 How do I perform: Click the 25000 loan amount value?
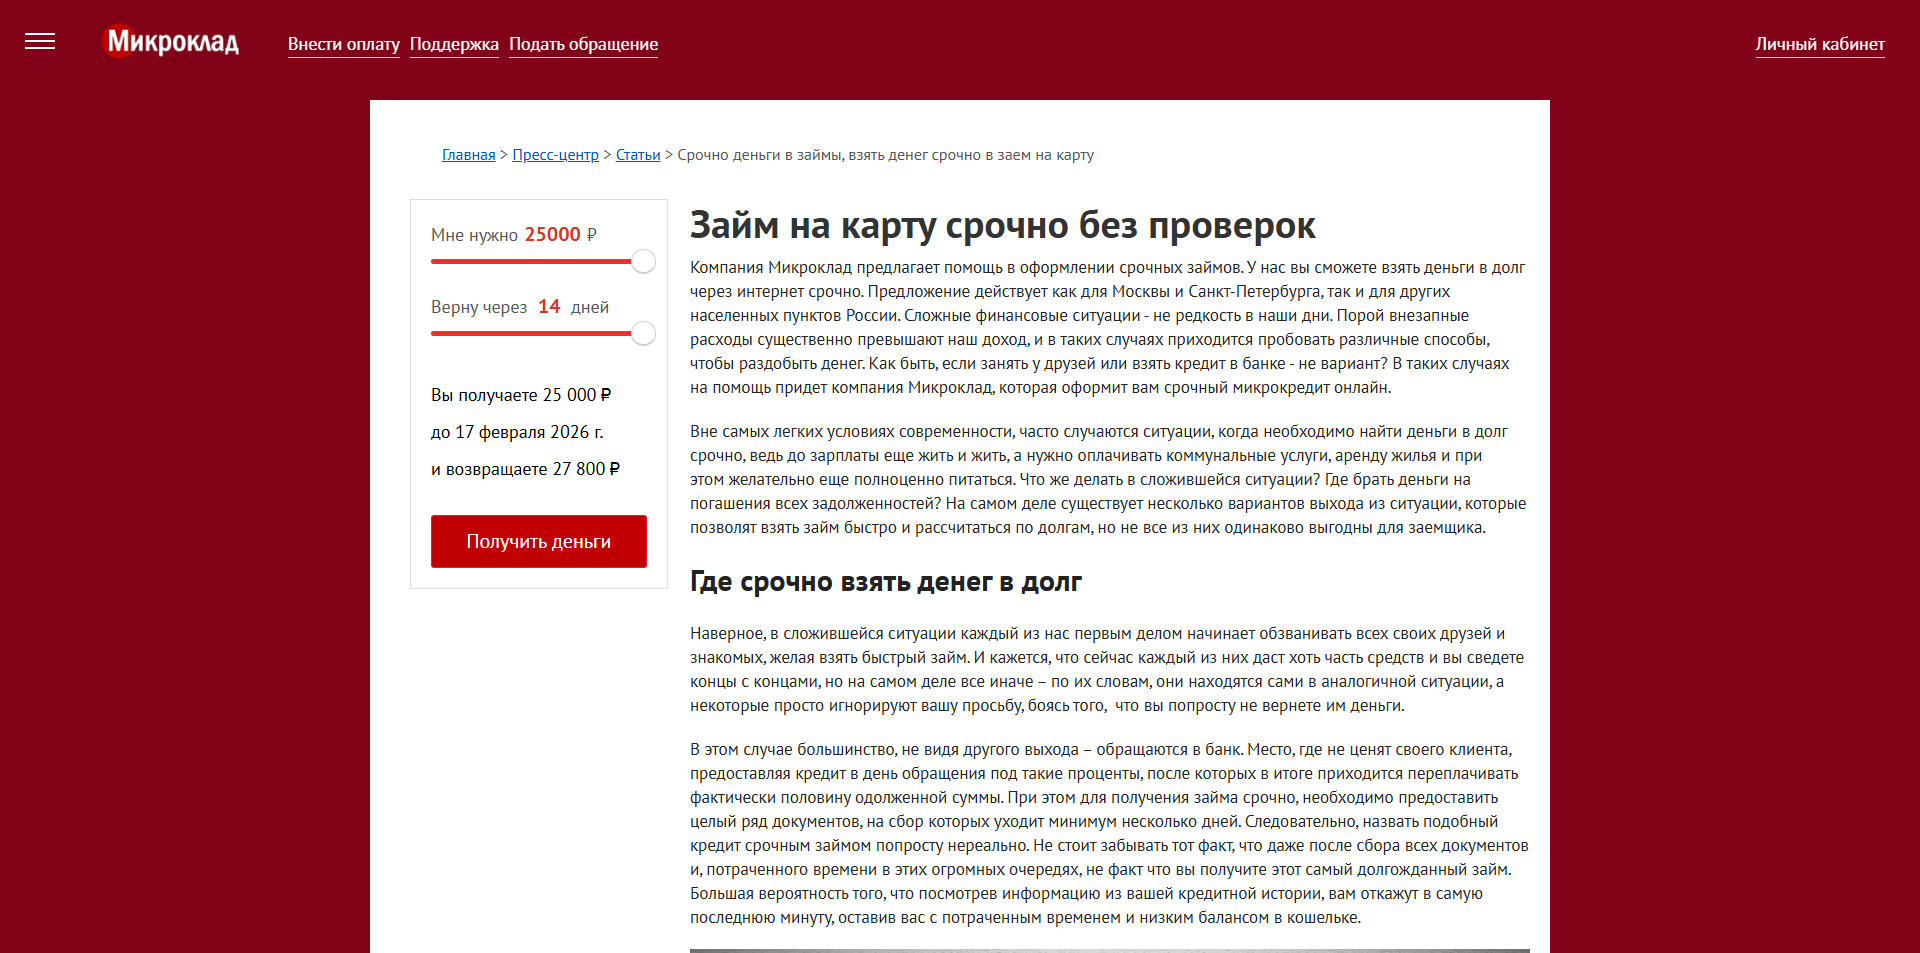pyautogui.click(x=552, y=235)
